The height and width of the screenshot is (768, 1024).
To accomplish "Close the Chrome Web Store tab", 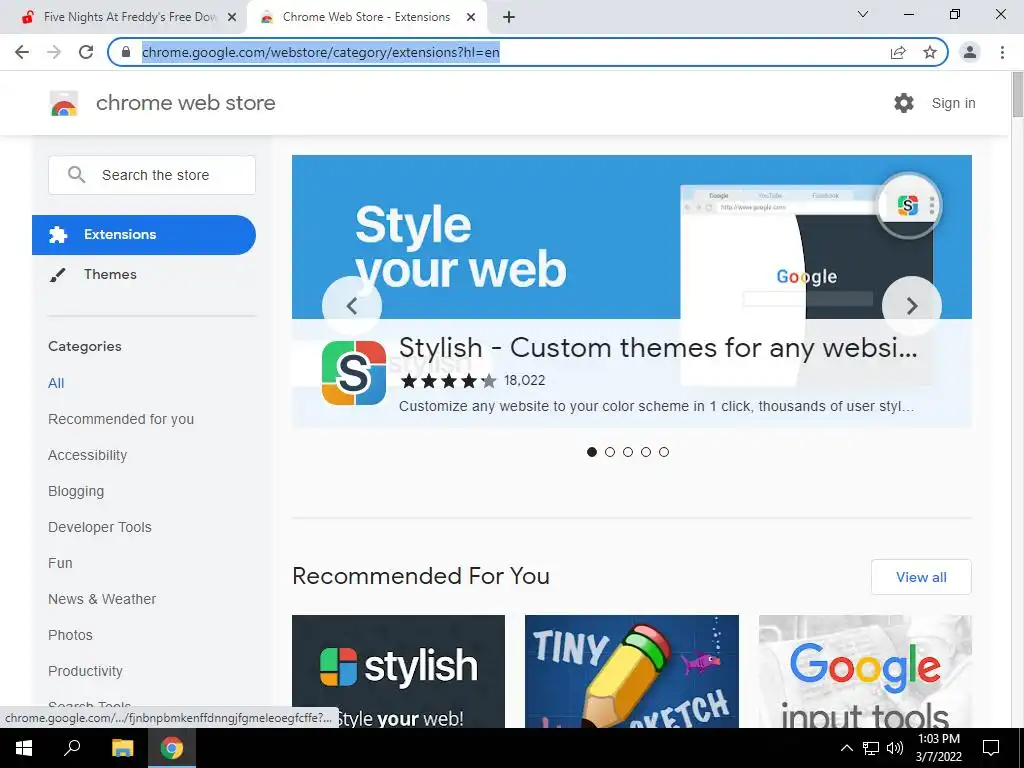I will coord(471,17).
